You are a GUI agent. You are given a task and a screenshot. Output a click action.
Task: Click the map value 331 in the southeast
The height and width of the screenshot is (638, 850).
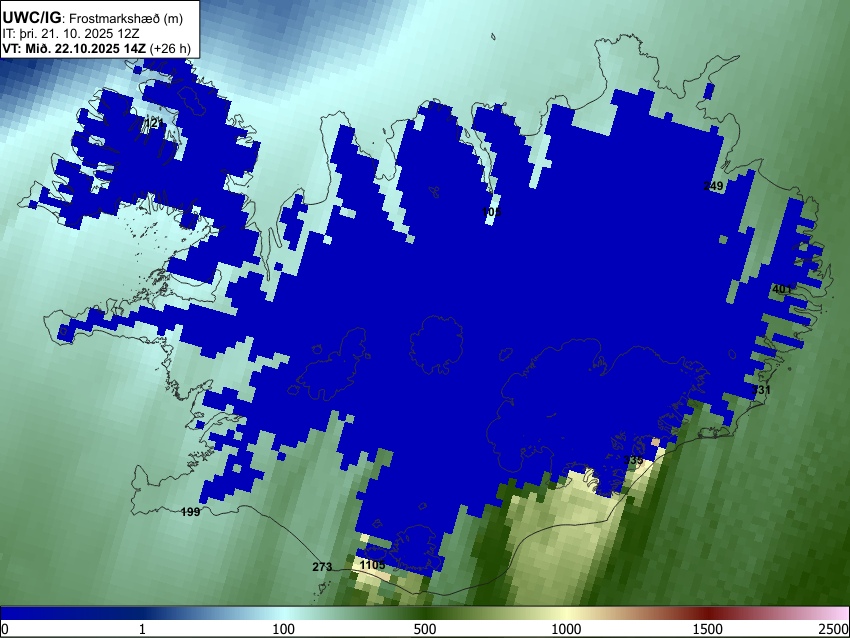[761, 390]
